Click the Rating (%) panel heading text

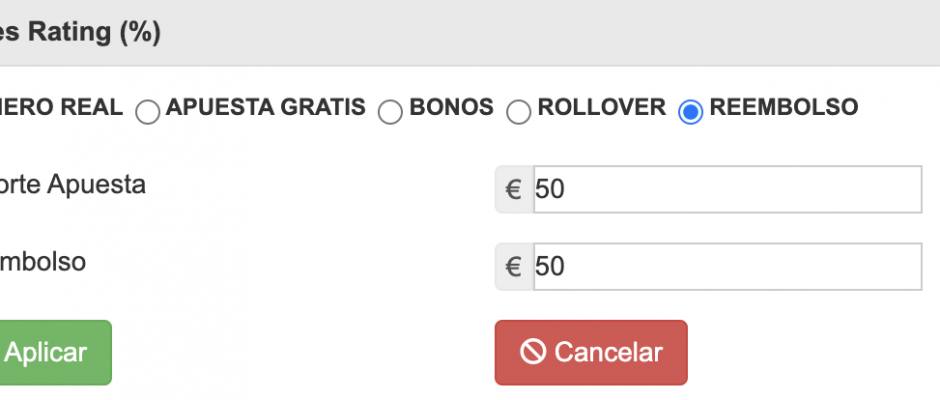(x=80, y=32)
